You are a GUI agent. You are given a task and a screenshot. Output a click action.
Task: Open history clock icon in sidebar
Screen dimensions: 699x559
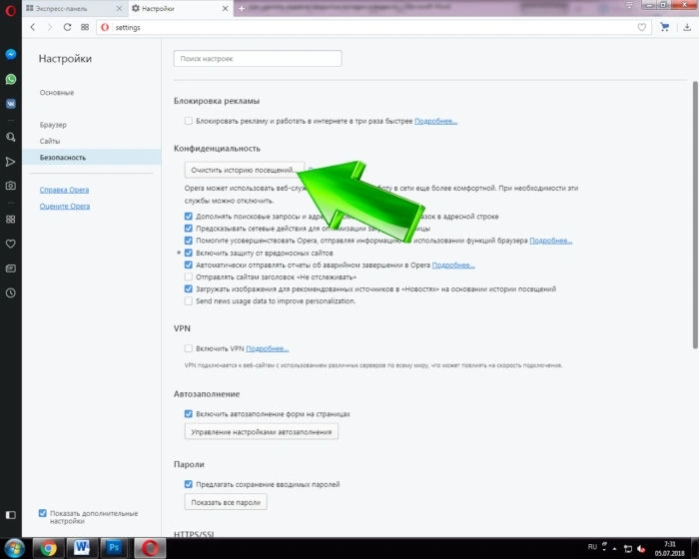11,293
